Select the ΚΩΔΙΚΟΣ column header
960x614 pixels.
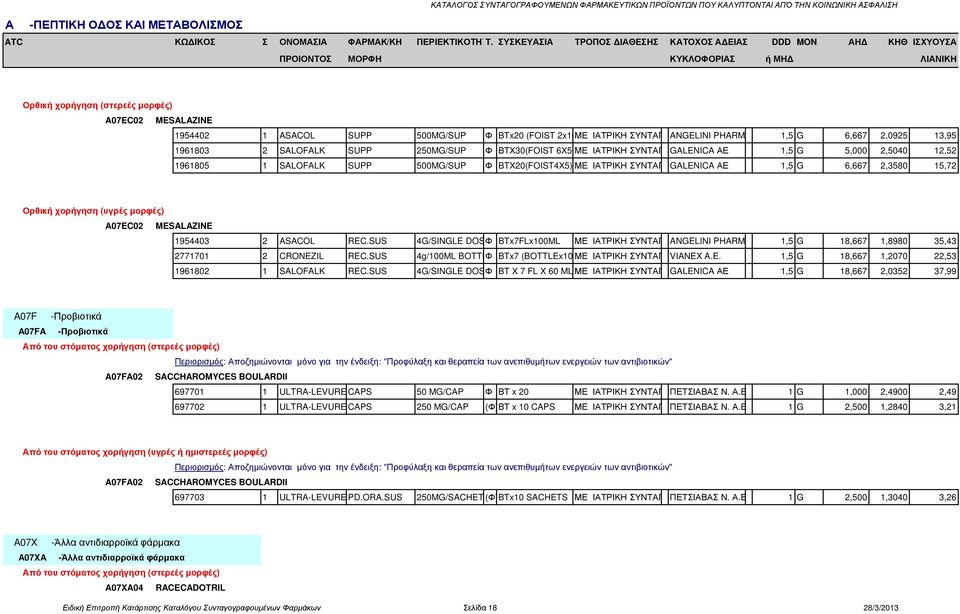(x=195, y=42)
